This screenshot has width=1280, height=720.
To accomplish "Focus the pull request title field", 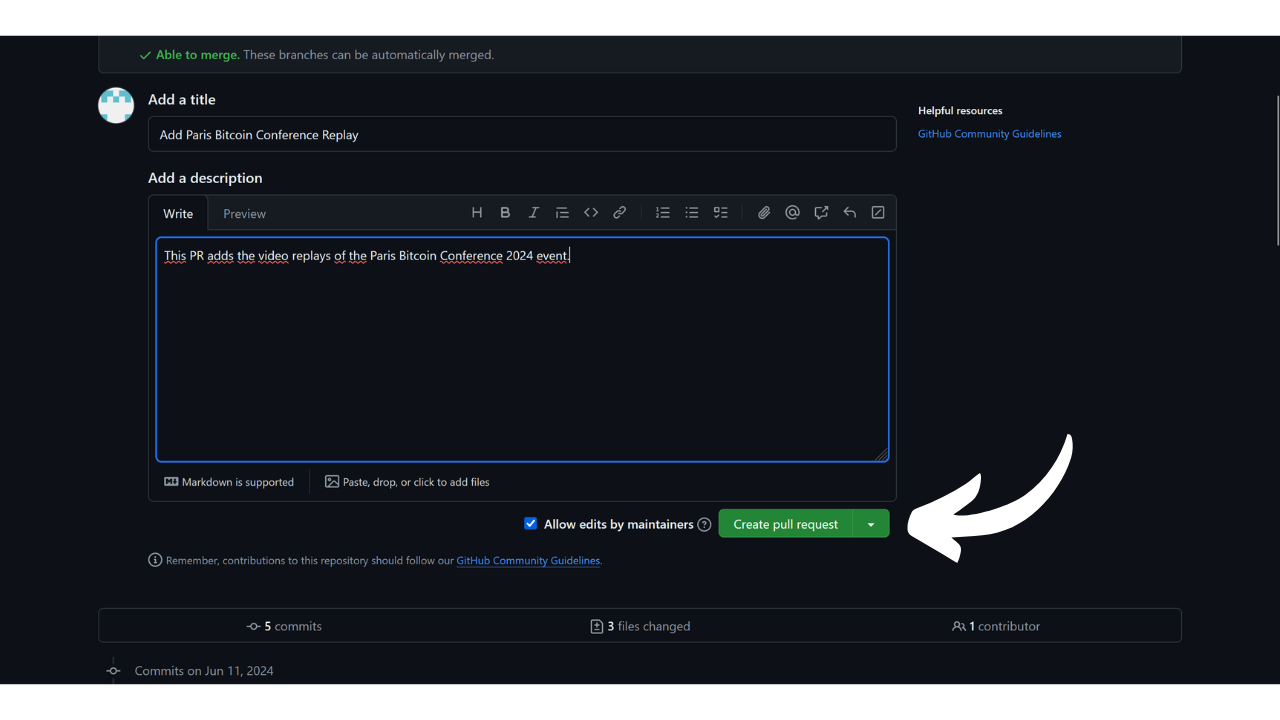I will pos(522,135).
